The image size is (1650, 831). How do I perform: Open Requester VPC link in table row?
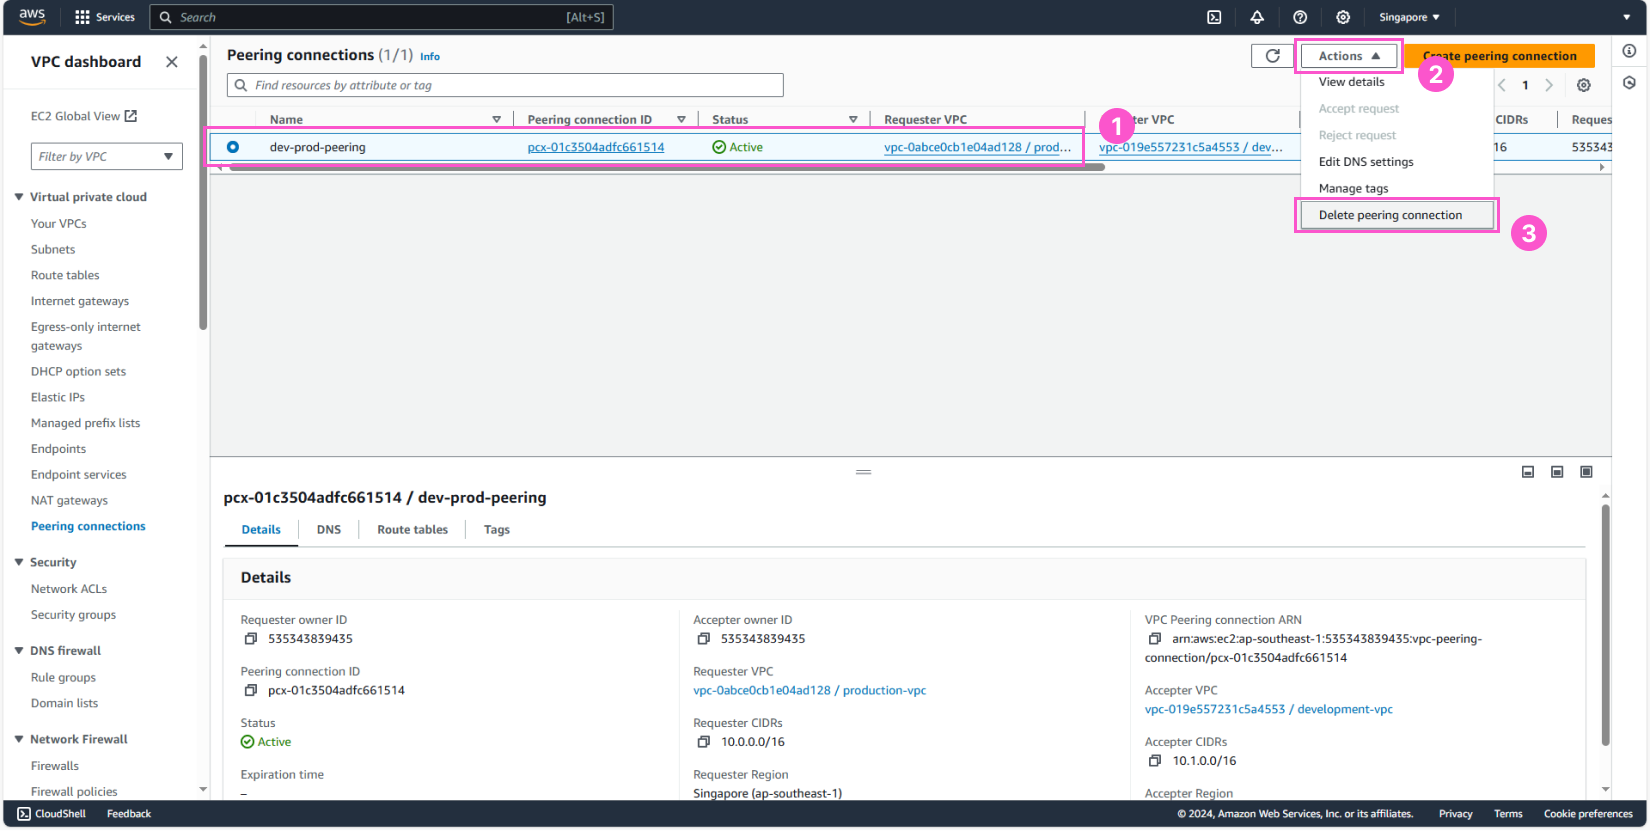tap(977, 147)
